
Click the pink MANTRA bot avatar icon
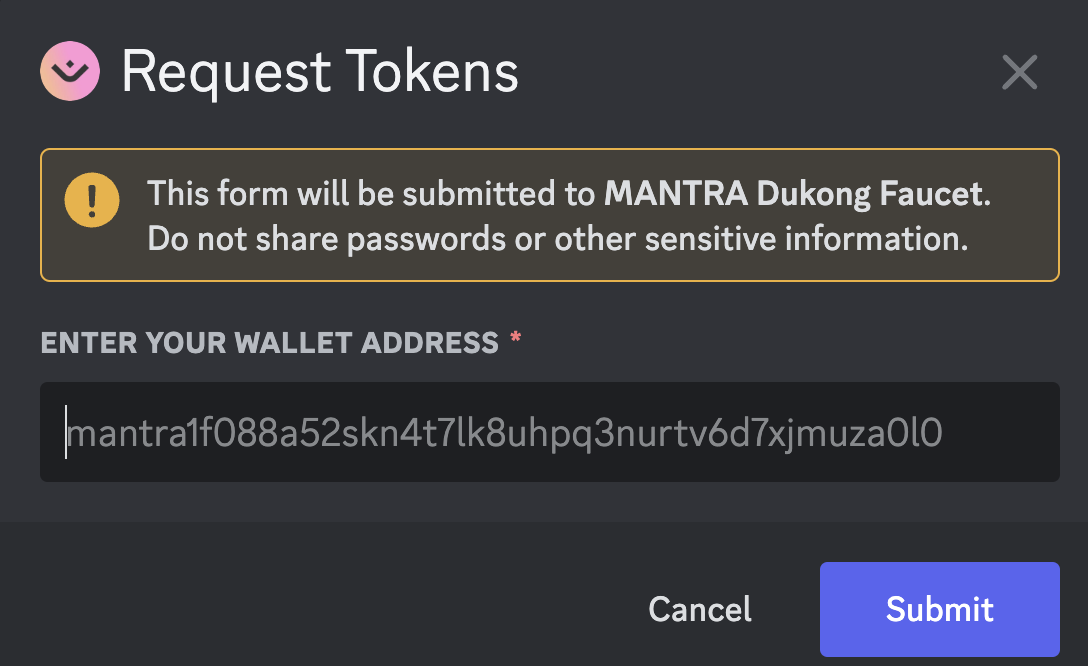point(70,72)
